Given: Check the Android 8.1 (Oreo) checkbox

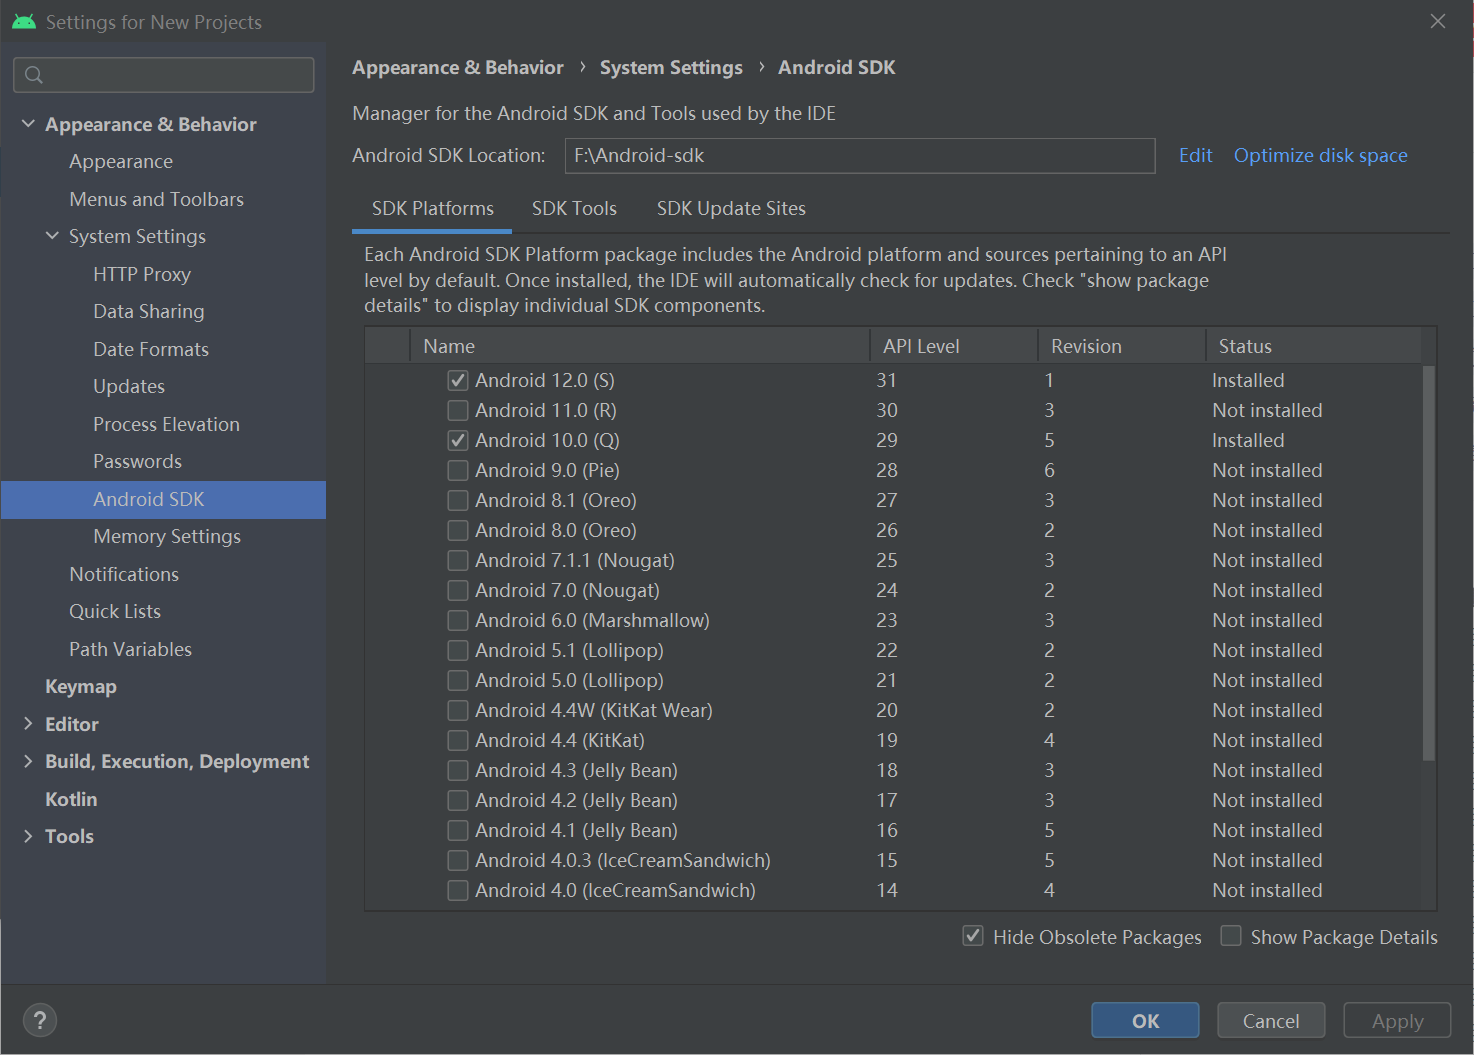Looking at the screenshot, I should (x=458, y=500).
